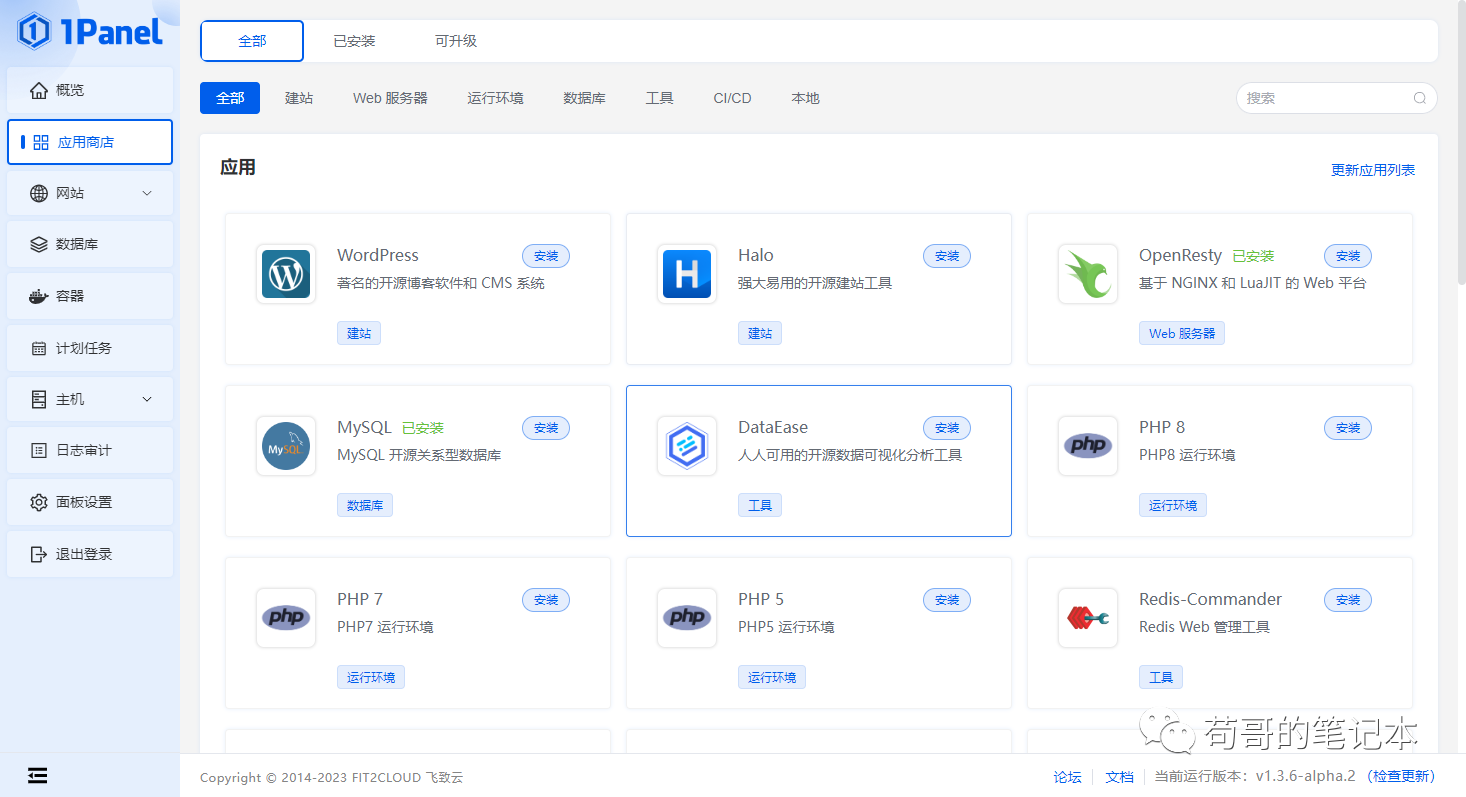Filter apps by 工具 category
Screen dimensions: 1466x797
[x=660, y=98]
